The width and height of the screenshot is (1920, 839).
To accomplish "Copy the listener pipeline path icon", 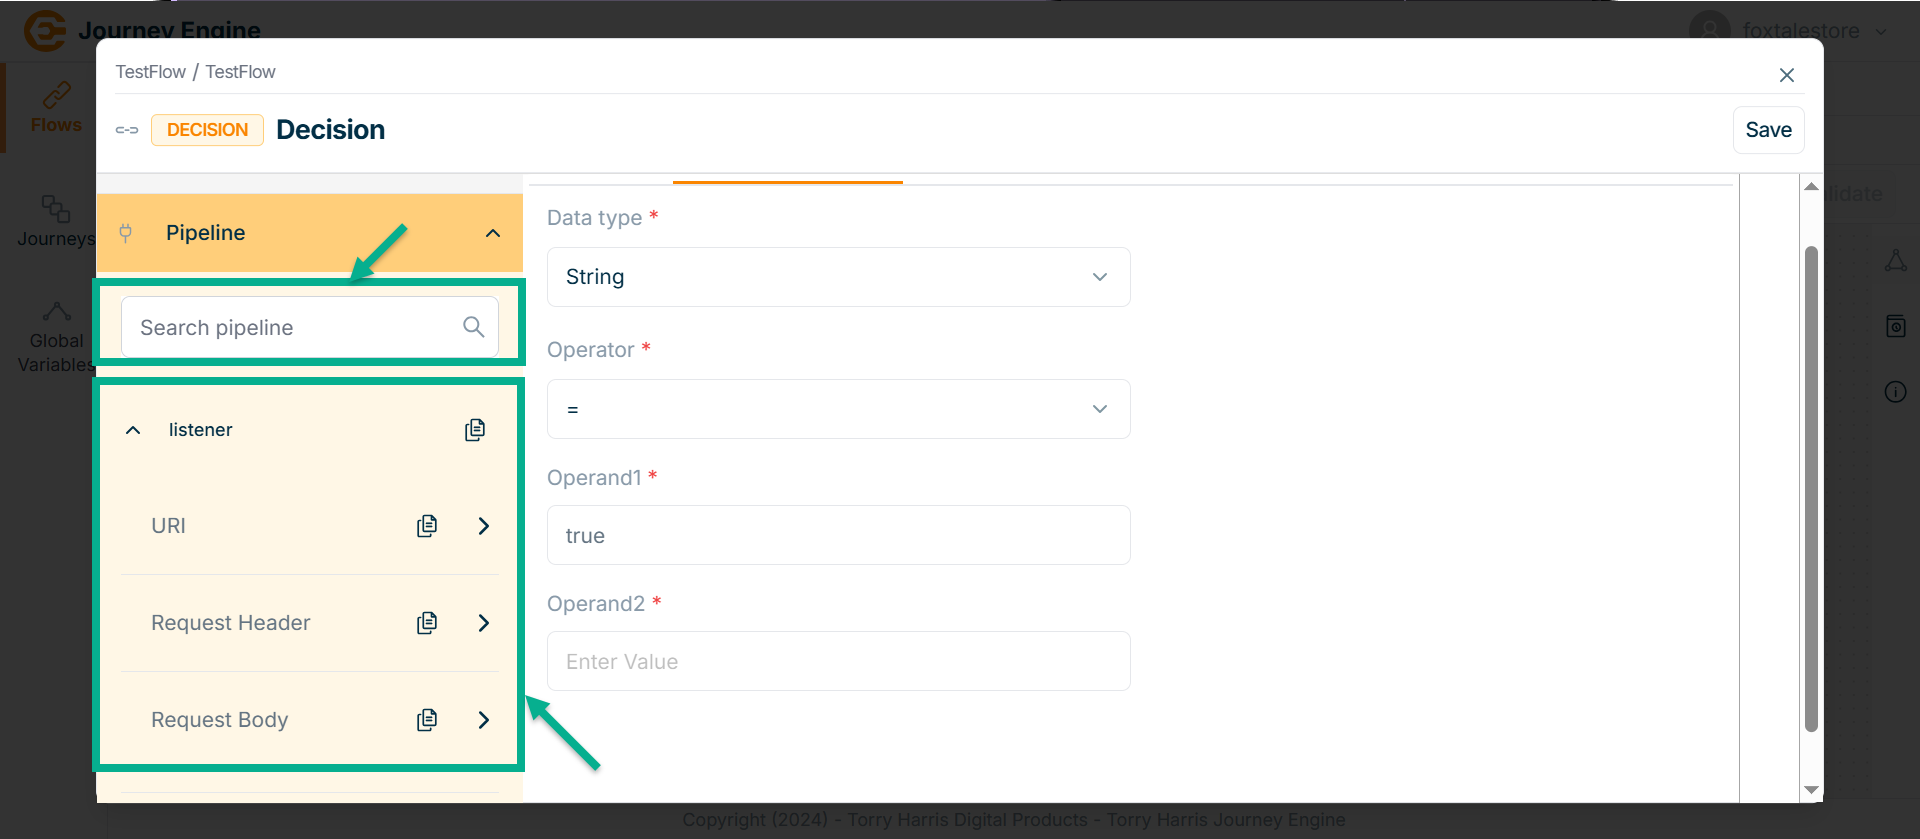I will [x=475, y=430].
